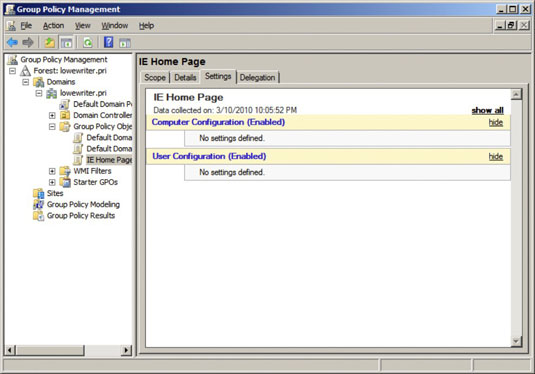Click the lowewriter.pri domain icon
Viewport: 535px width, 374px height.
pos(52,93)
